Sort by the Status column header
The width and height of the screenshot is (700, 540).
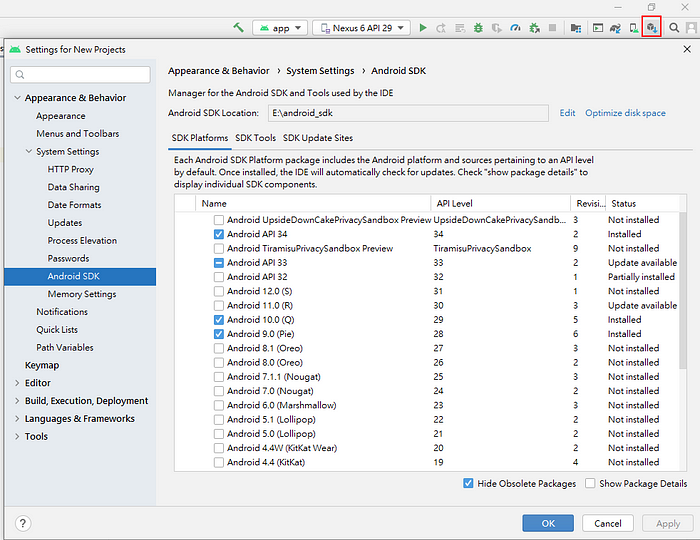coord(642,204)
